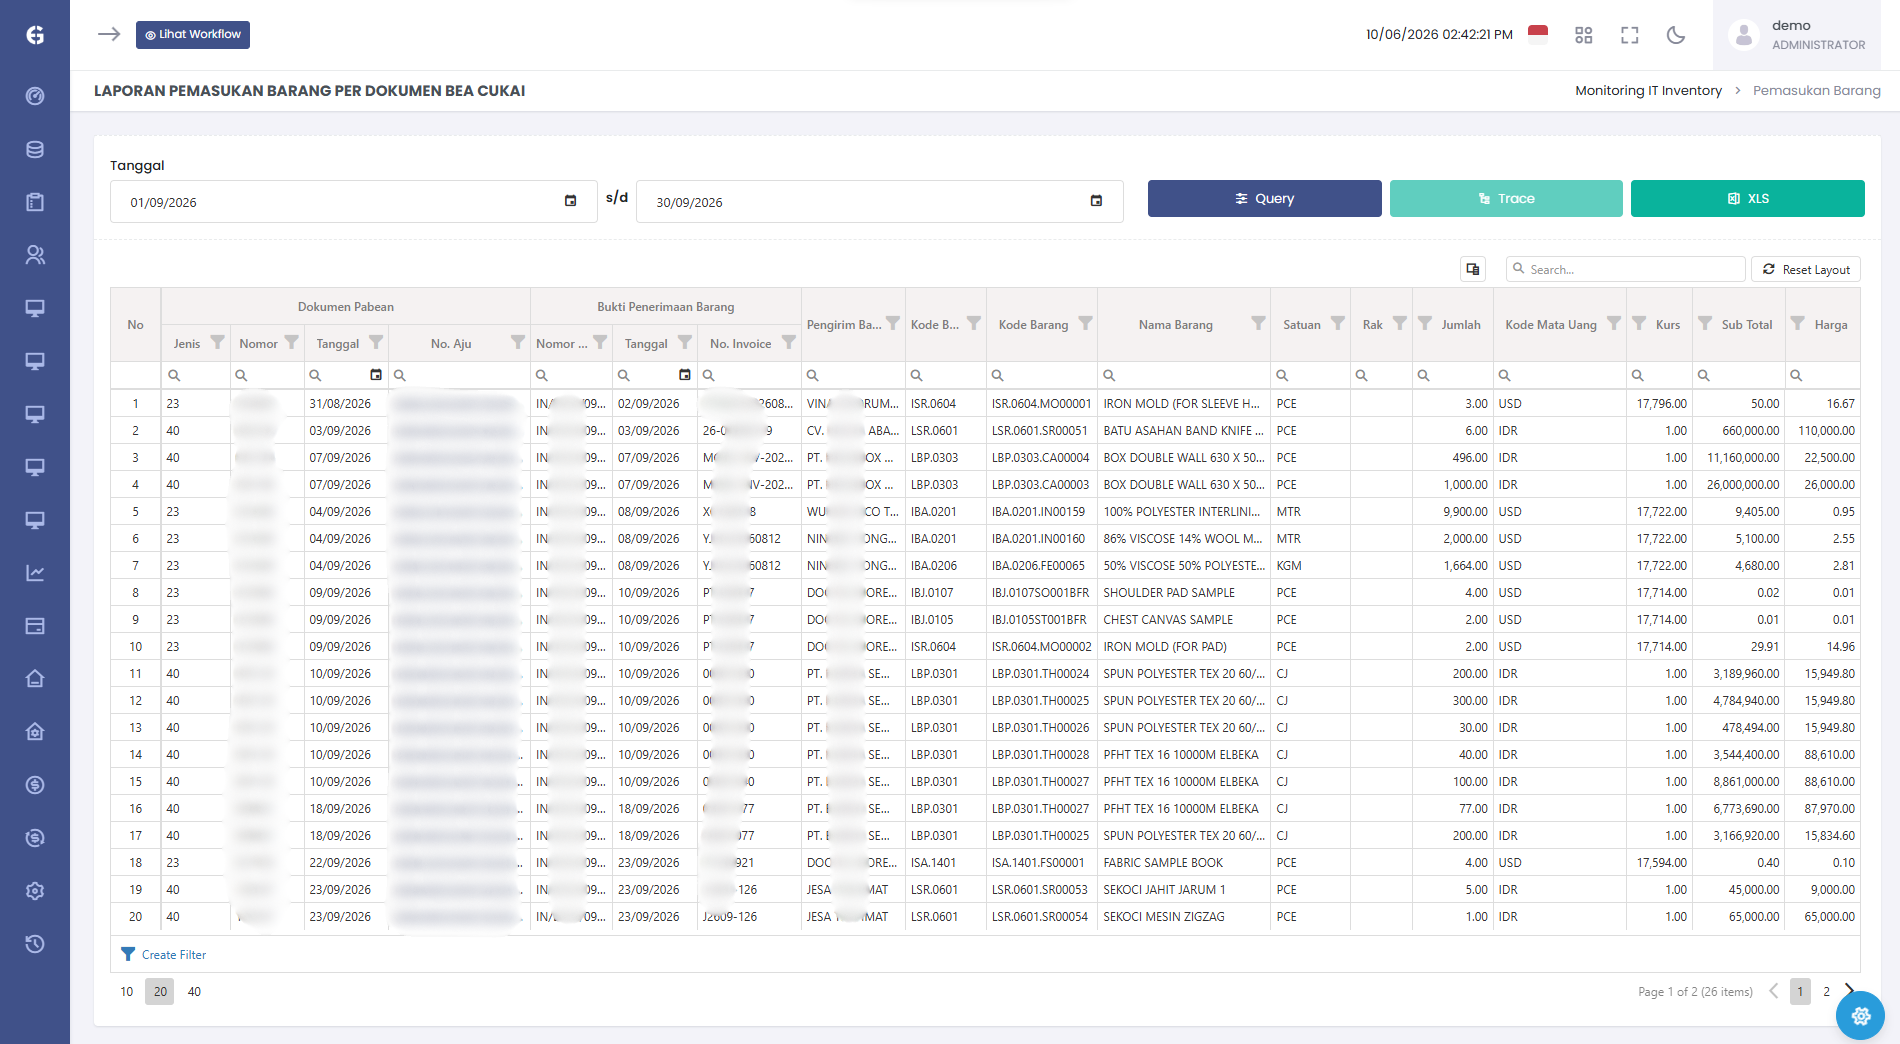Sort by the Pengirim Ba... column header

[844, 324]
